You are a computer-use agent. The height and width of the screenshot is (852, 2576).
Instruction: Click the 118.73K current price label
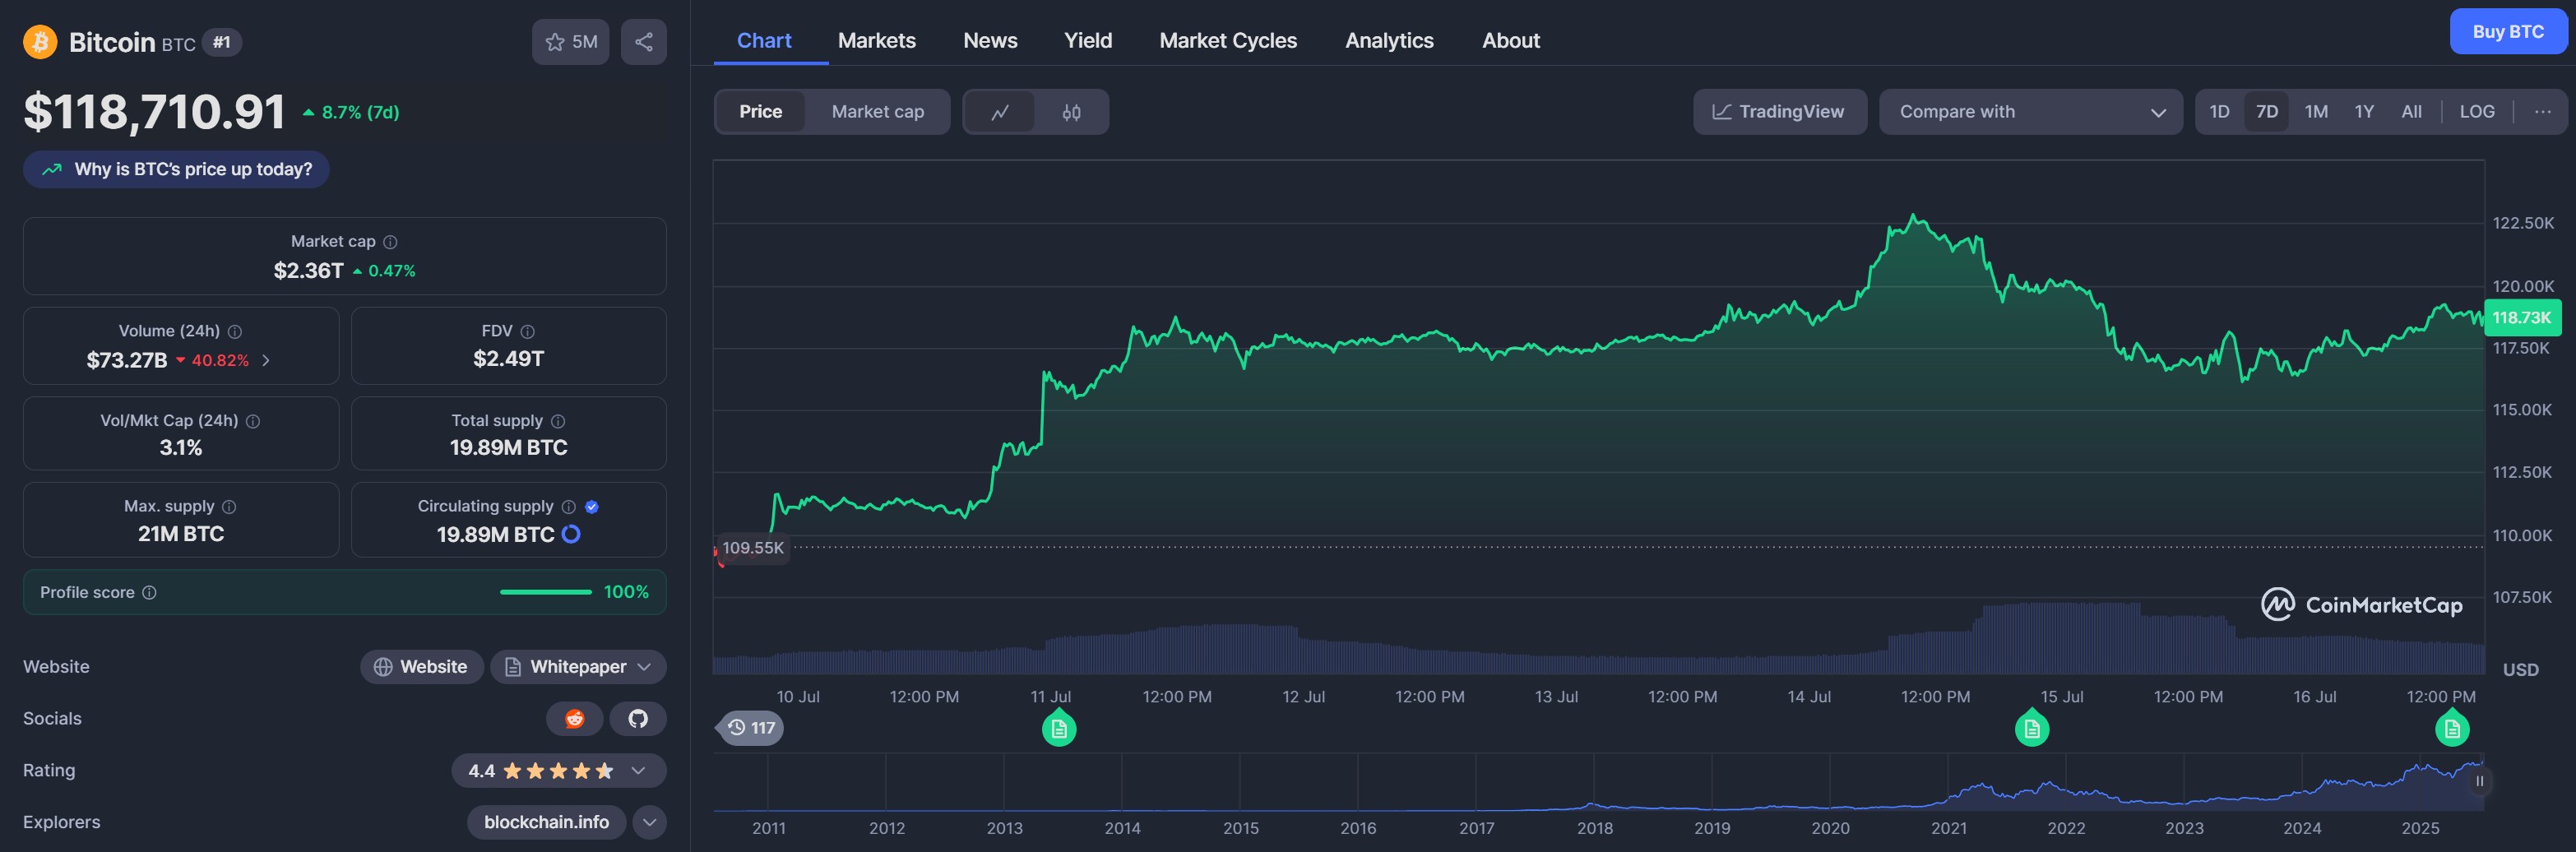(x=2522, y=318)
